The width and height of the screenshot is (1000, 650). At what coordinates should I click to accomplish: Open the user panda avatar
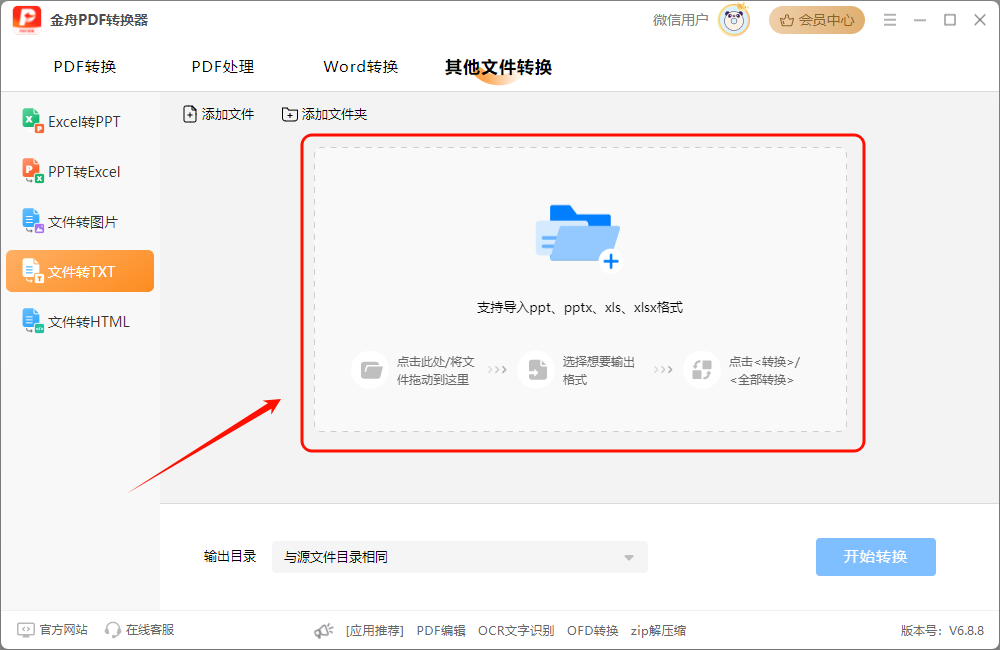(x=734, y=20)
